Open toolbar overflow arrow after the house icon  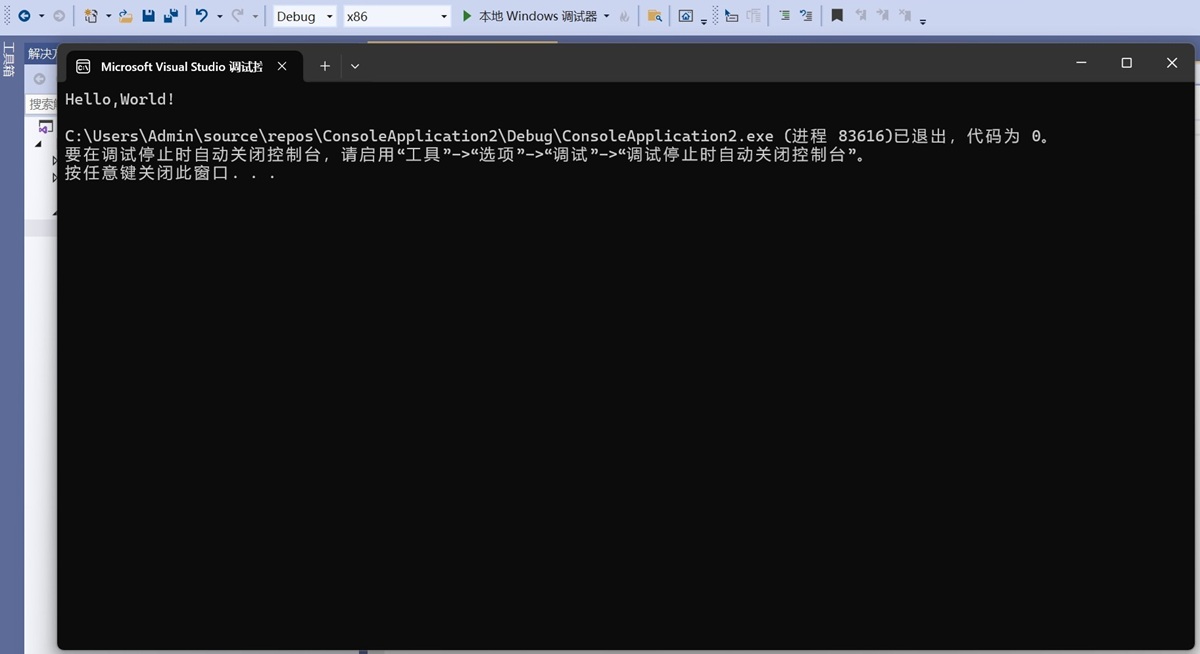(x=704, y=21)
